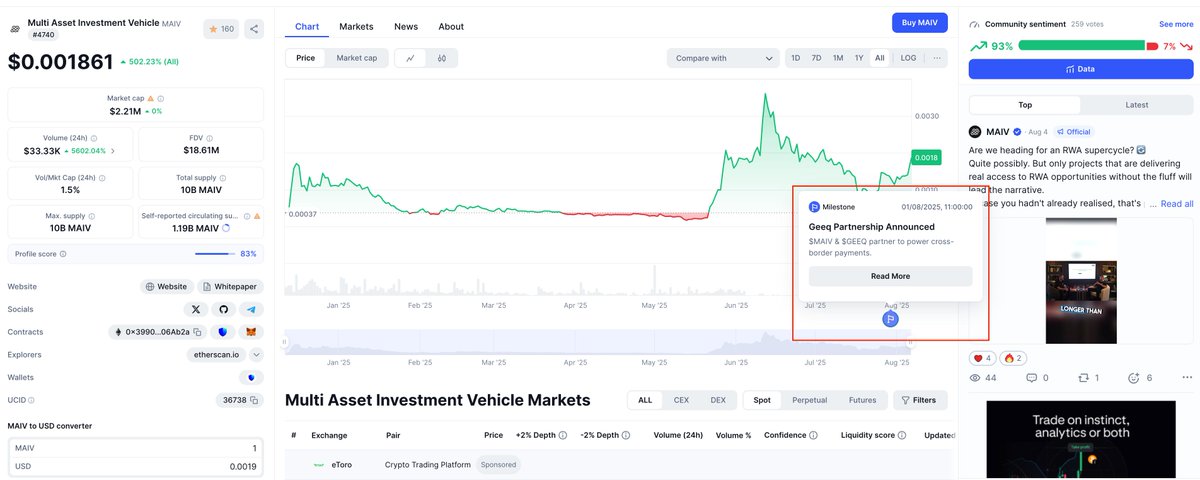Select the candlestick chart style
The height and width of the screenshot is (480, 1200).
(442, 58)
